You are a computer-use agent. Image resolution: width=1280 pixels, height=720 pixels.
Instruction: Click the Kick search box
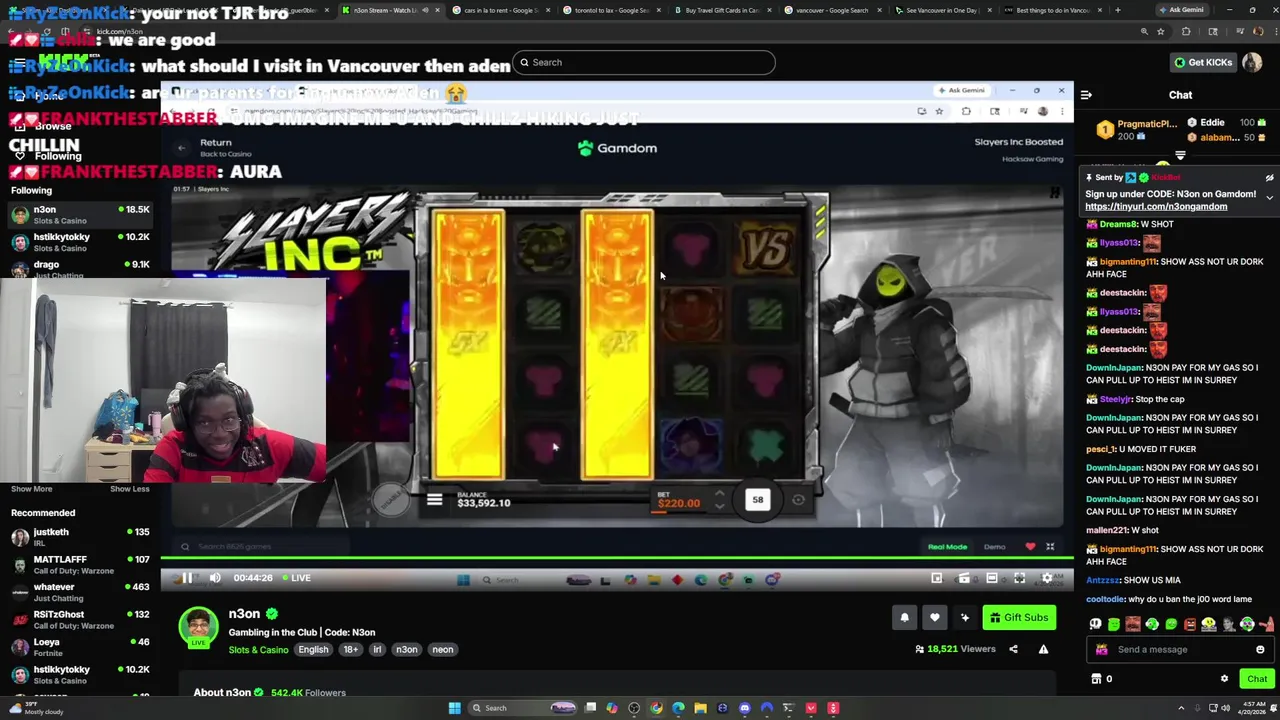point(643,62)
